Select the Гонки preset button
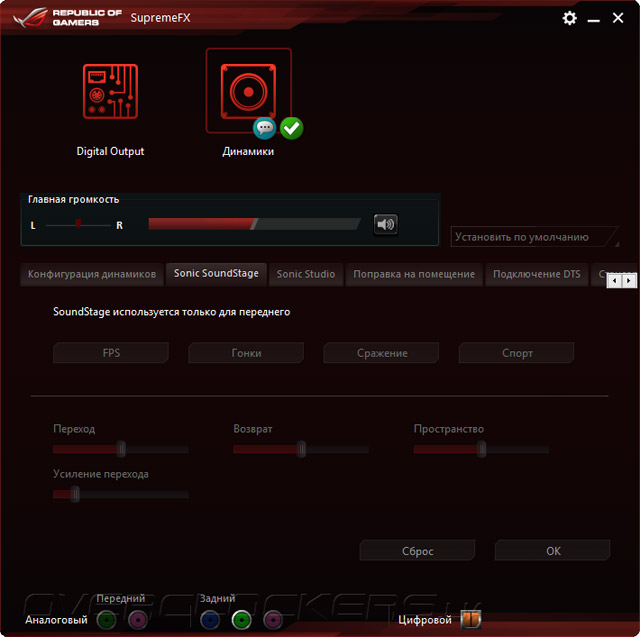 tap(246, 353)
